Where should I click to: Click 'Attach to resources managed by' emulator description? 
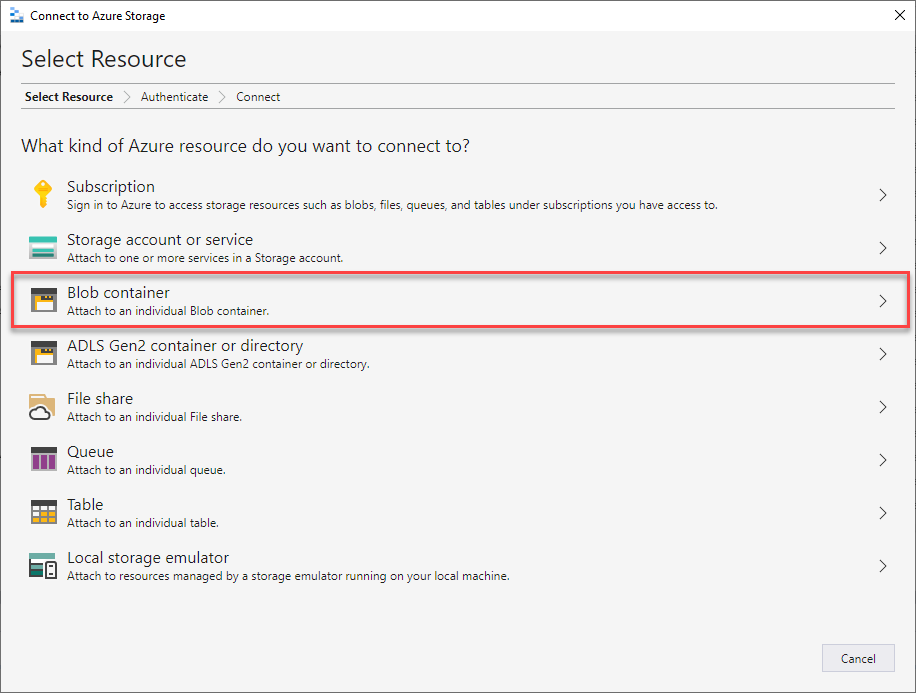coord(289,576)
